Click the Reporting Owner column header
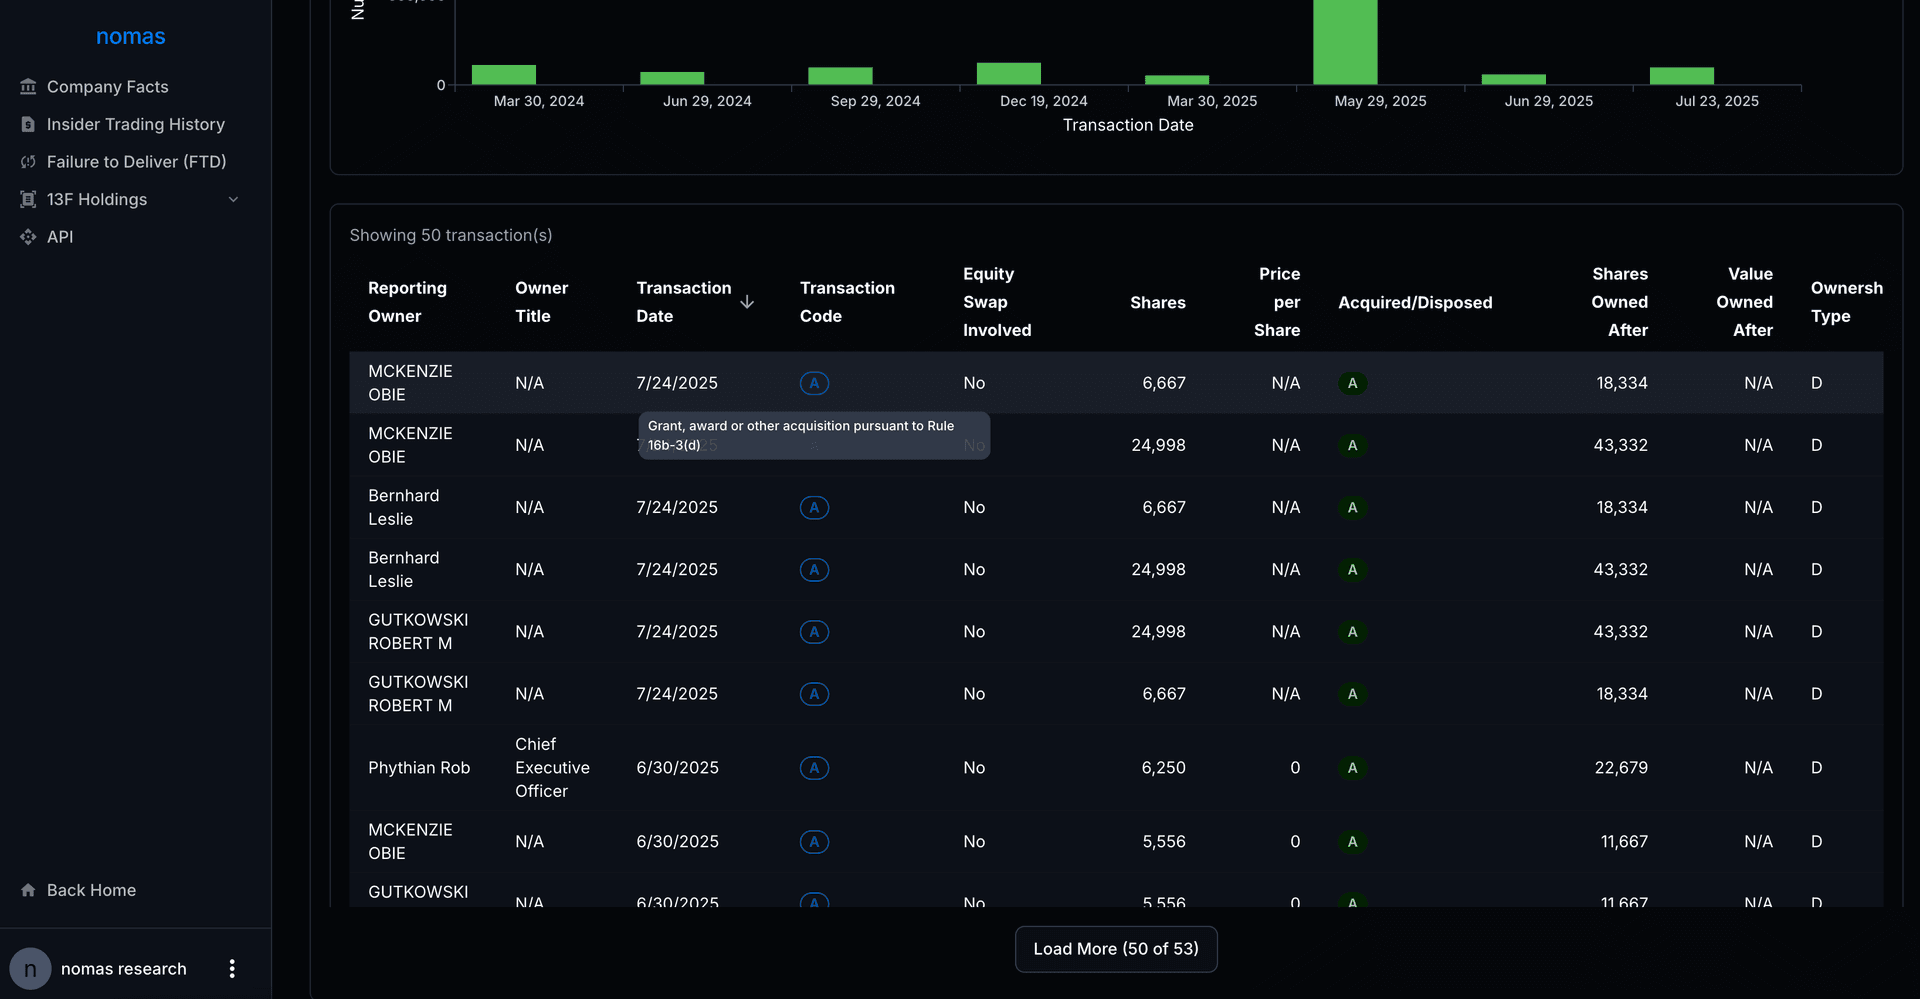 (x=407, y=302)
